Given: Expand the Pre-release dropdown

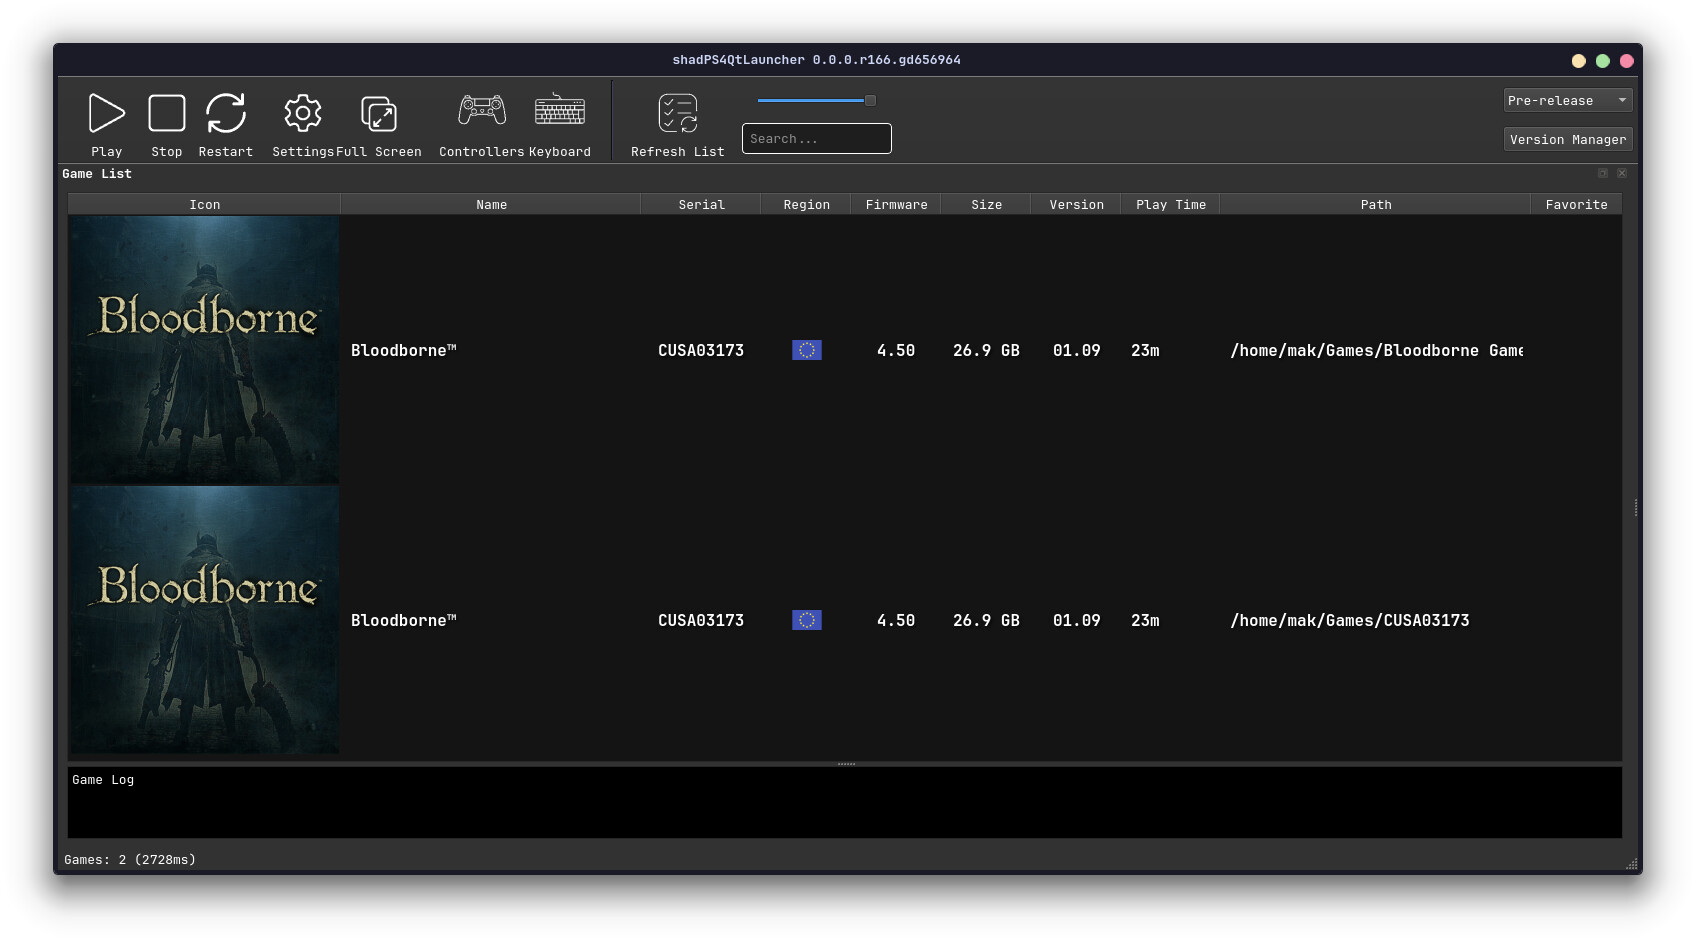Looking at the screenshot, I should tap(1567, 100).
